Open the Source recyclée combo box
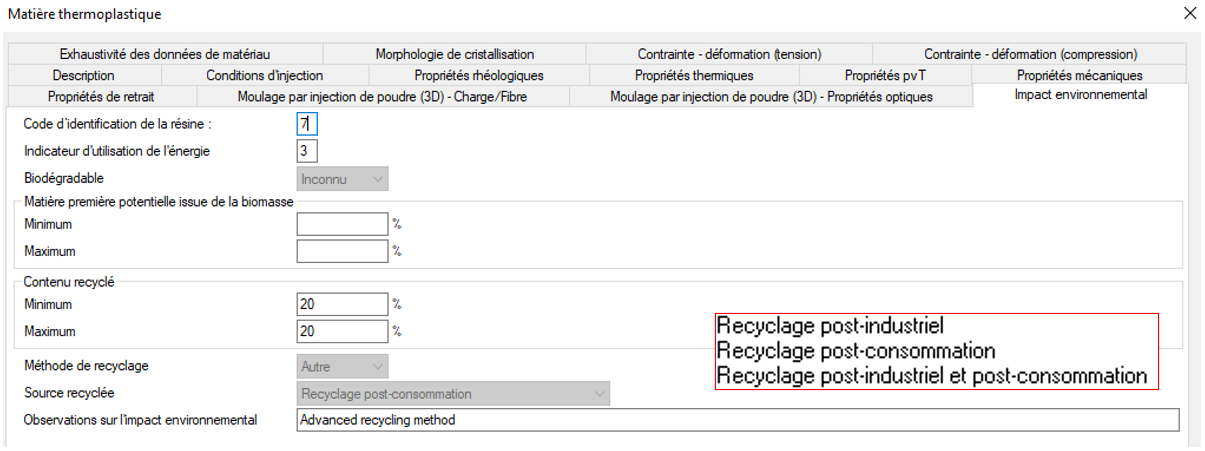1205x451 pixels. click(454, 394)
